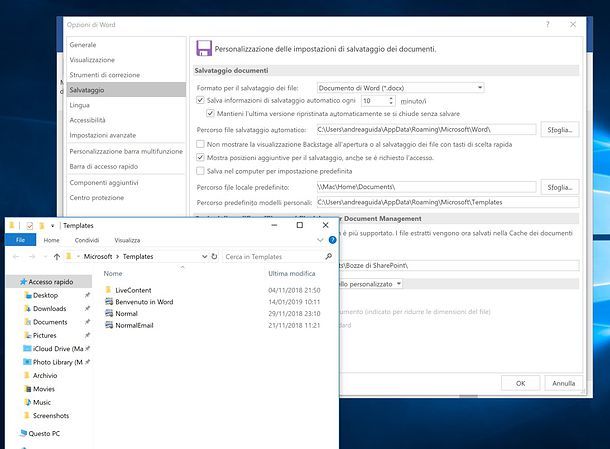Enable Salva nel computer per impostazione predefinita
This screenshot has width=610, height=449.
click(200, 171)
